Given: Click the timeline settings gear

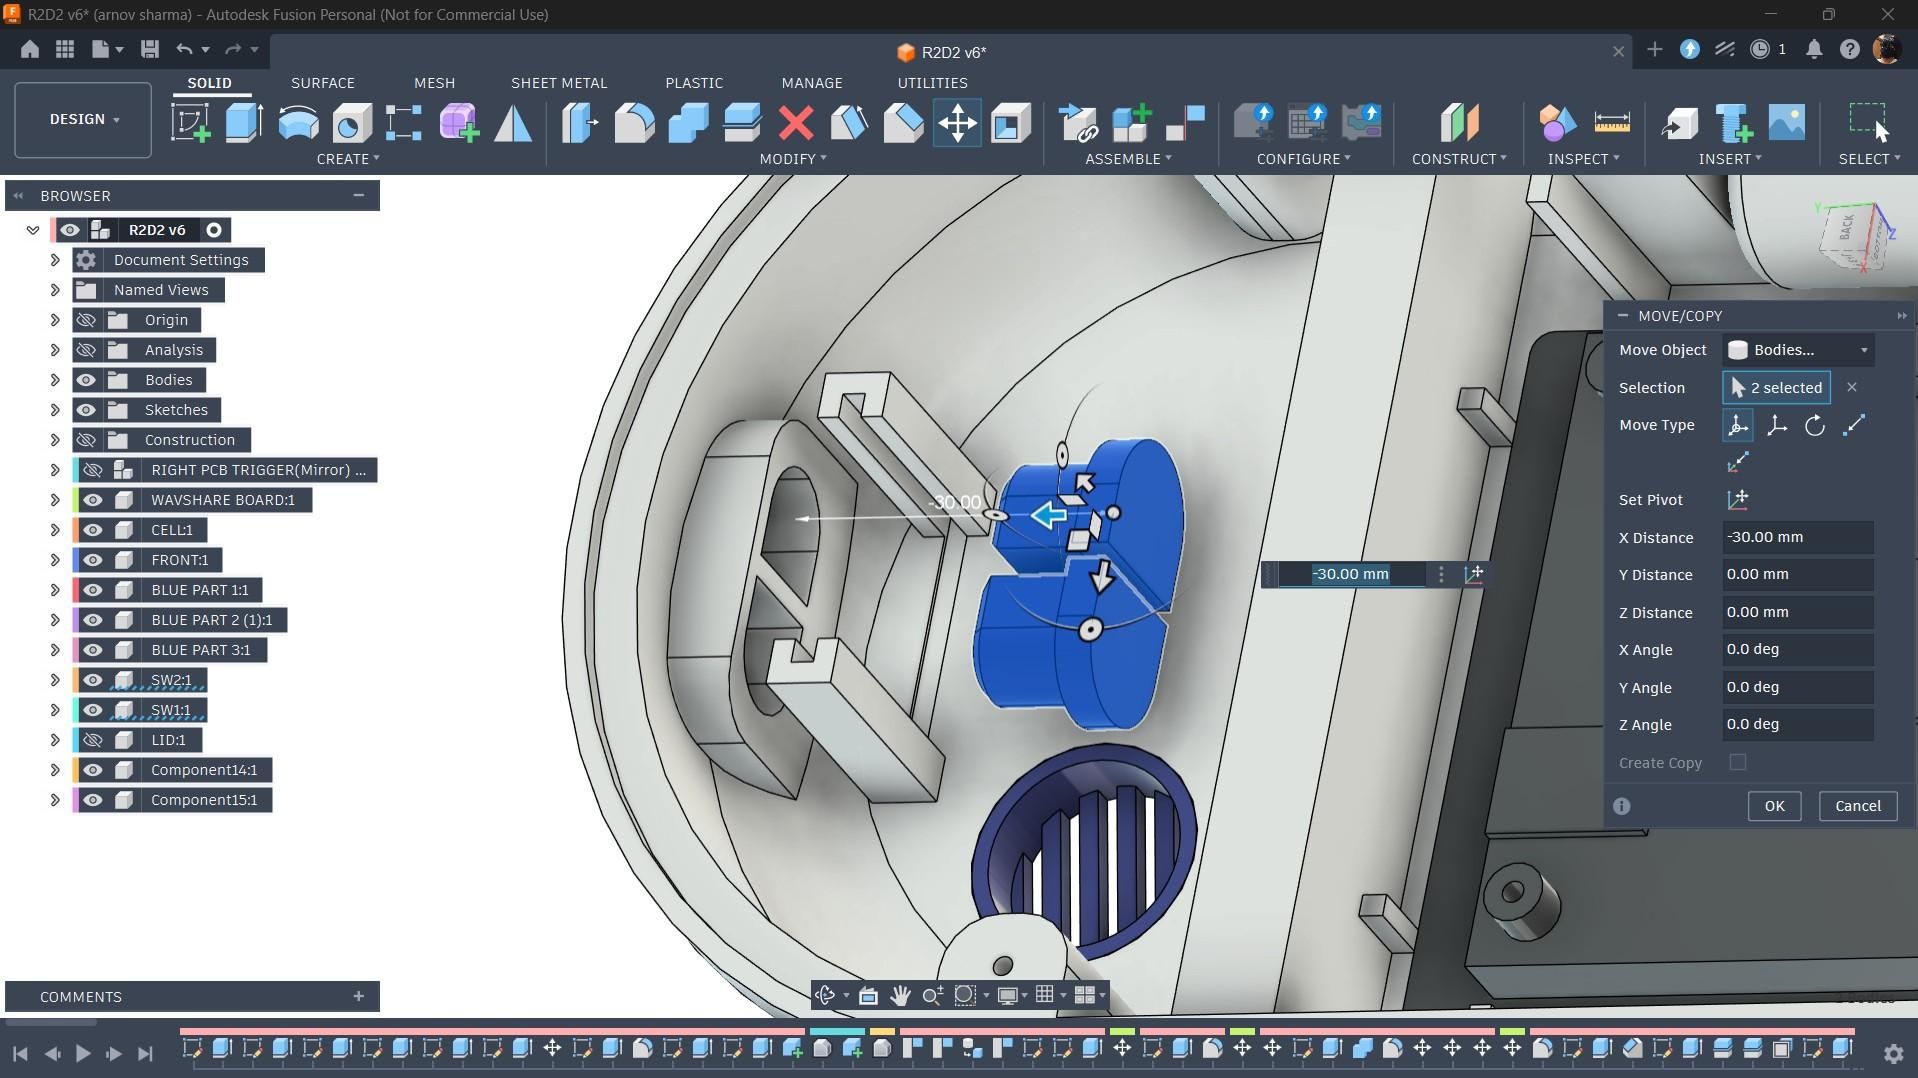Looking at the screenshot, I should (x=1893, y=1053).
